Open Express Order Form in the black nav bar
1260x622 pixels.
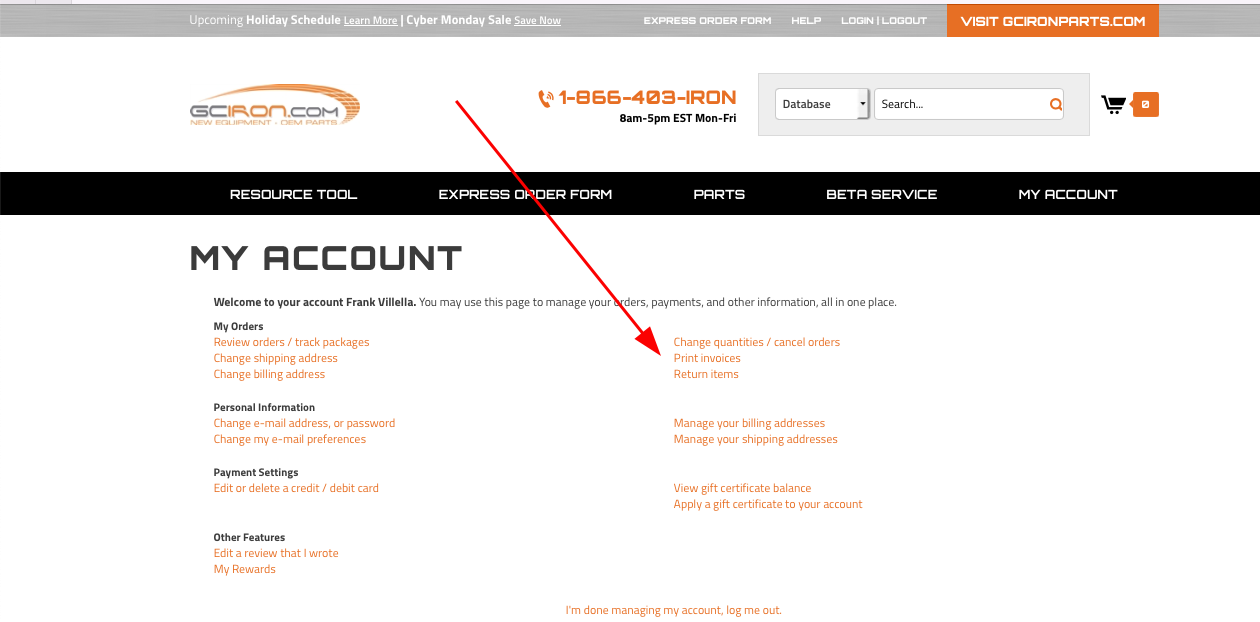[525, 194]
